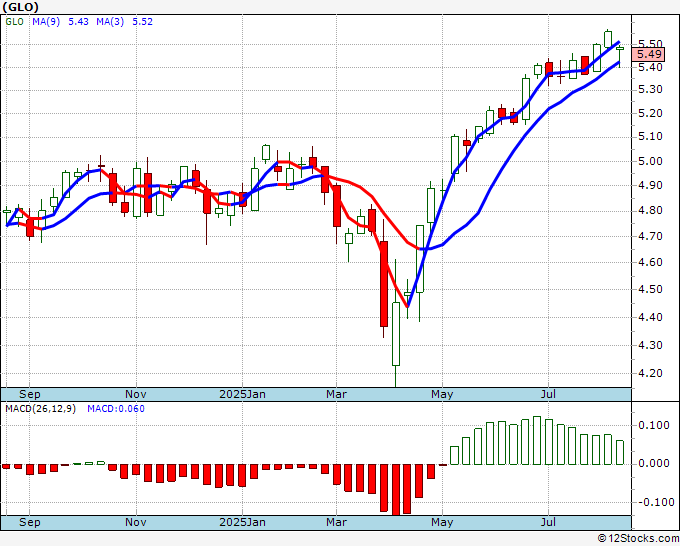Click the MA(9) value 5.43
Image resolution: width=680 pixels, height=546 pixels.
click(x=78, y=22)
